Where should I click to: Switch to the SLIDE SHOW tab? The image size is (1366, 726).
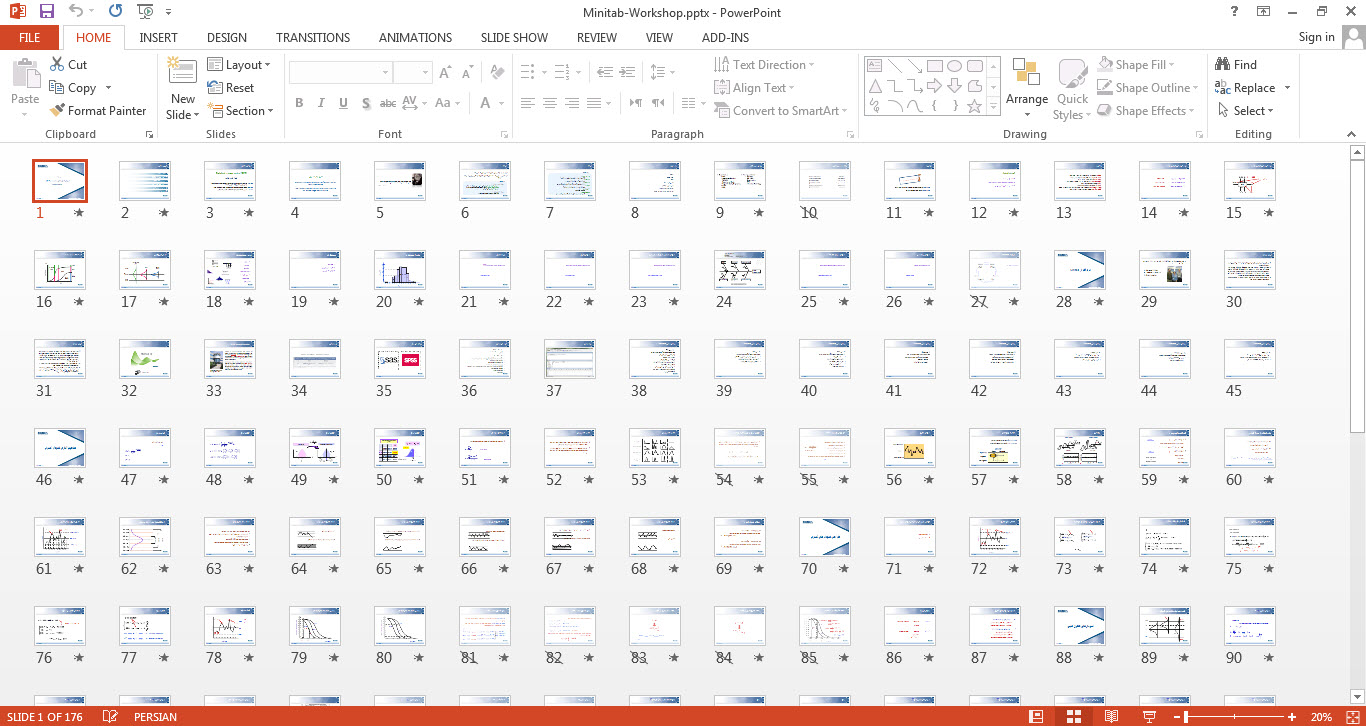tap(514, 38)
